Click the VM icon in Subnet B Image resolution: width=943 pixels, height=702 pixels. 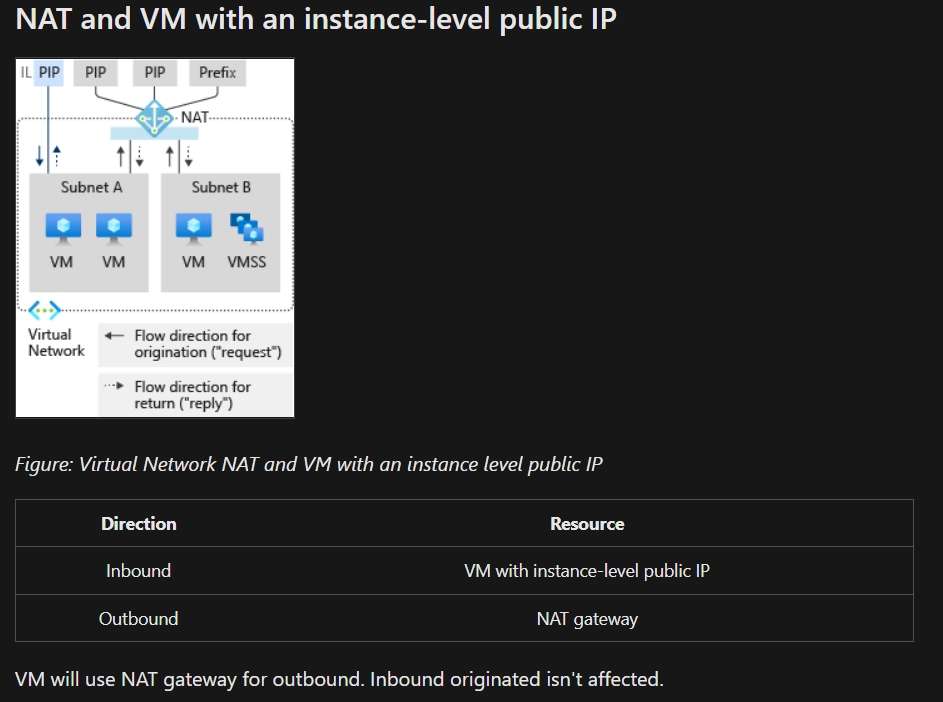point(194,229)
